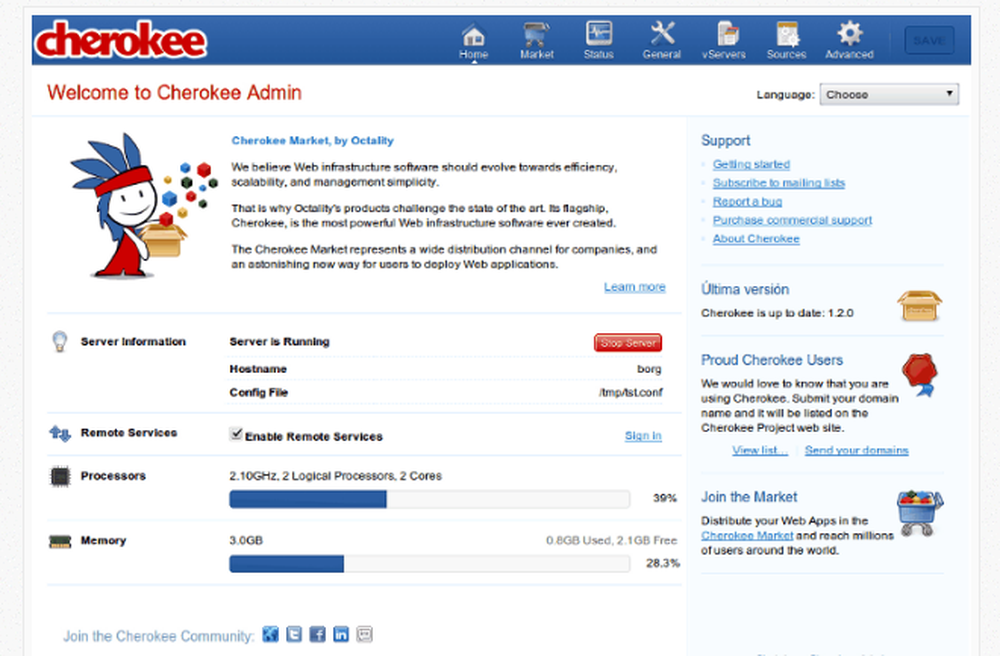Click the Server Information lightbulb icon
This screenshot has width=1000, height=656.
(x=59, y=342)
